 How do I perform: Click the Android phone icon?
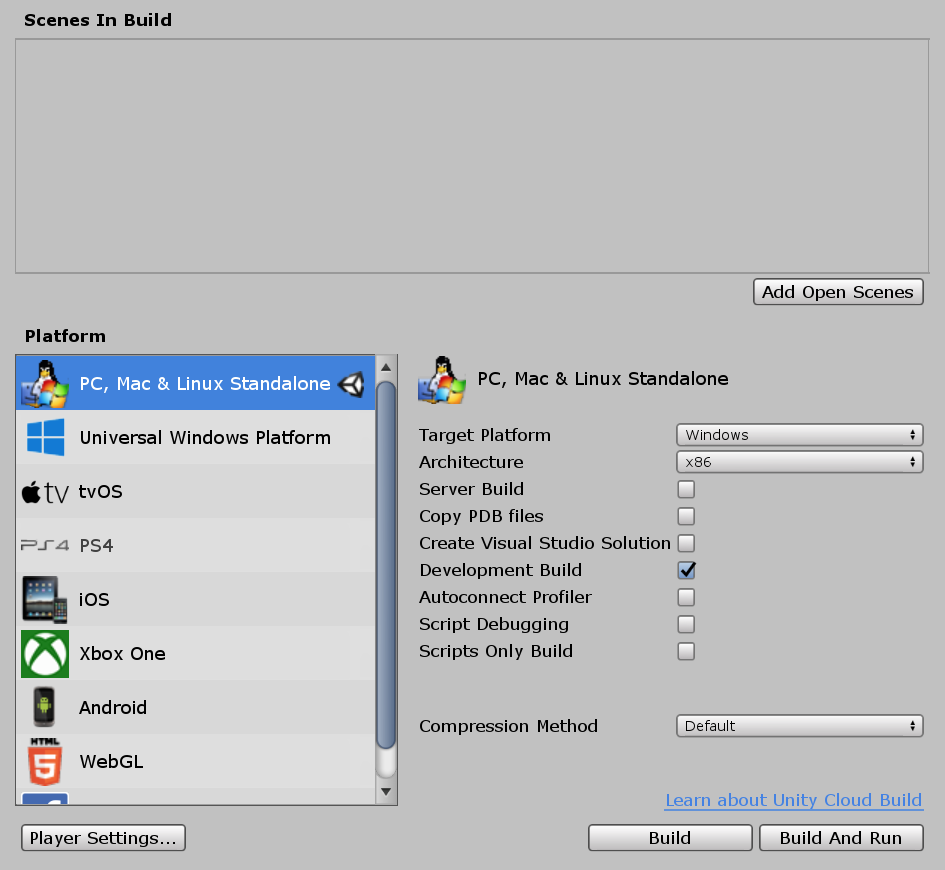[45, 707]
